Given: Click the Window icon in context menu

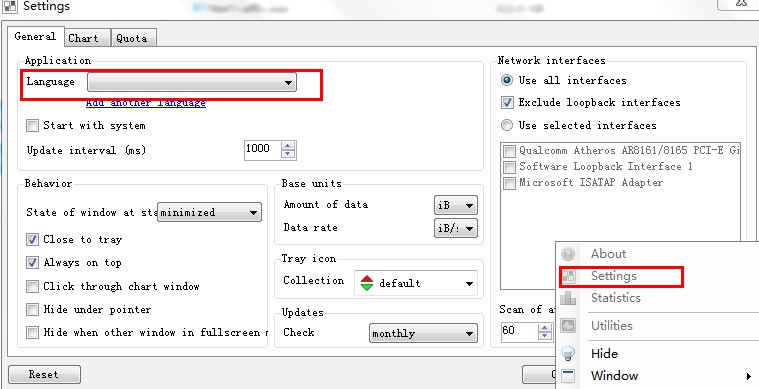Looking at the screenshot, I should (568, 376).
